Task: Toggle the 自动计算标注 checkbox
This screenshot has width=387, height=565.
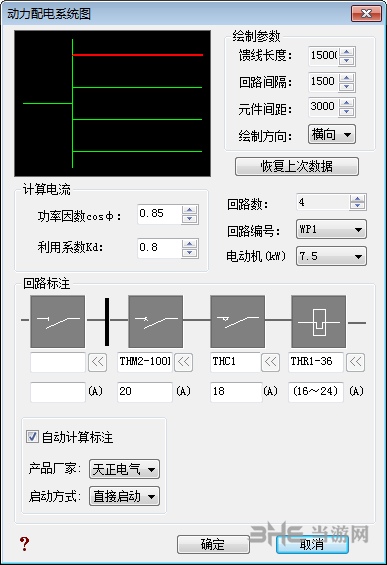Action: [x=32, y=437]
